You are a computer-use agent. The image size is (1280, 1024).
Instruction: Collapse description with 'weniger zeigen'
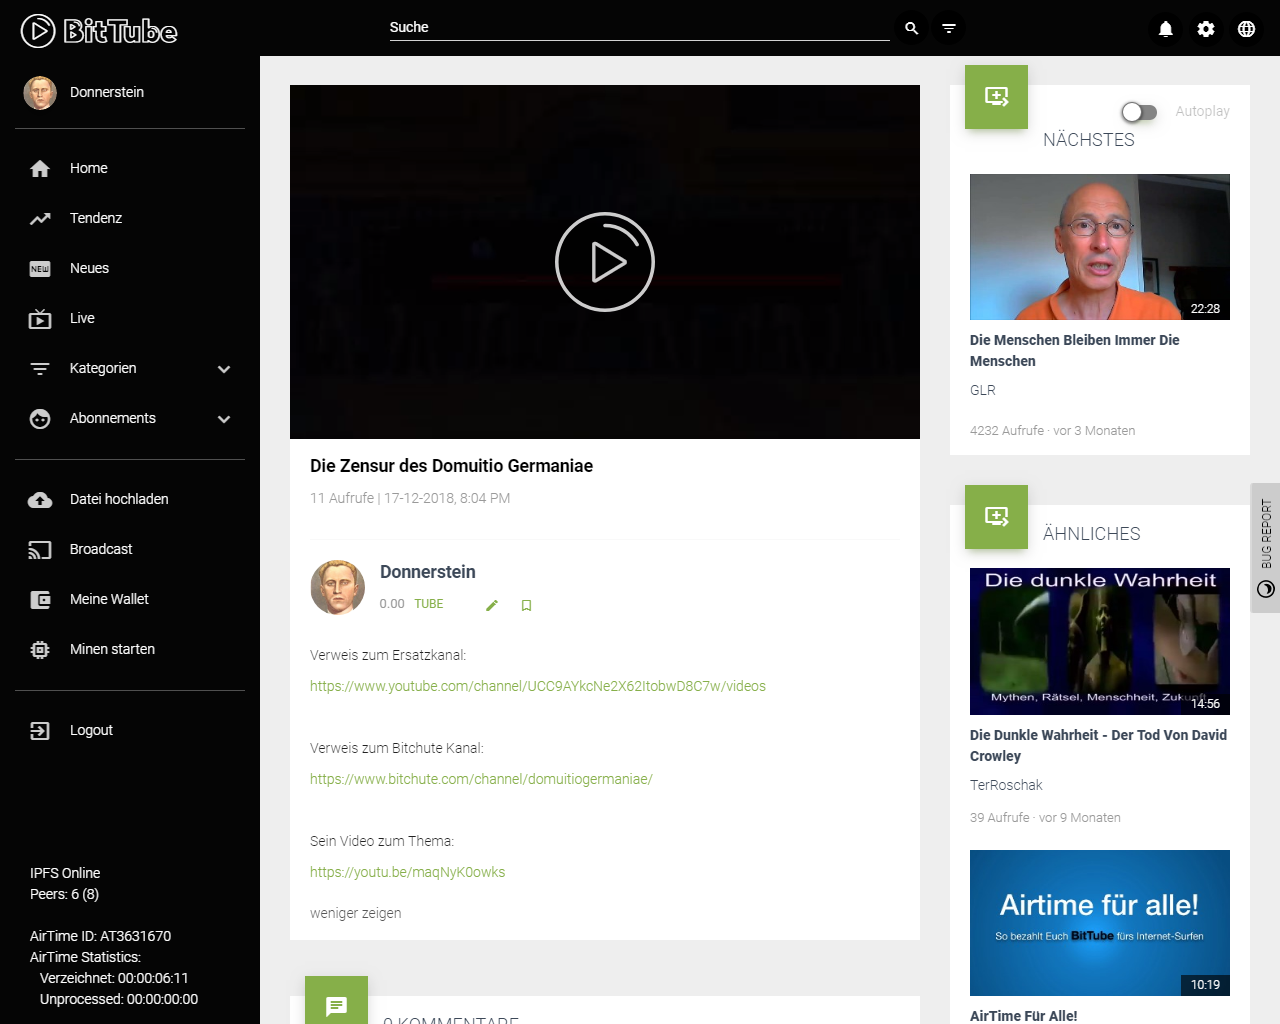tap(356, 914)
